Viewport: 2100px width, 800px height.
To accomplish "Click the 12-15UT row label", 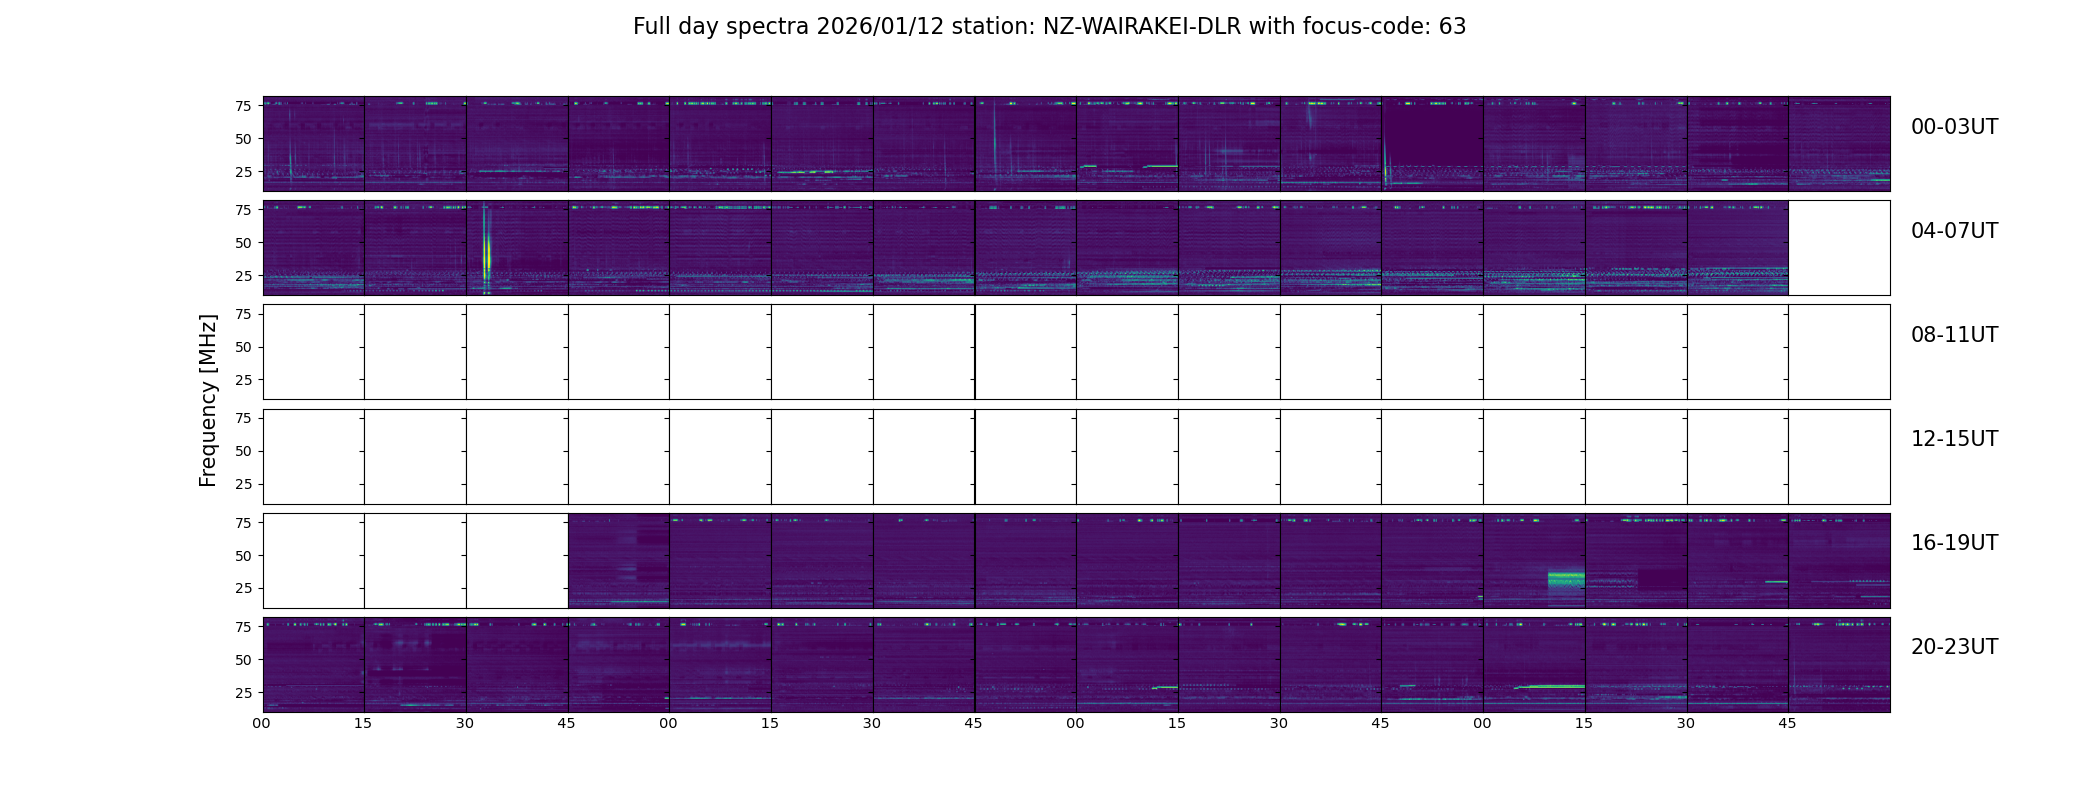I will tap(1954, 439).
